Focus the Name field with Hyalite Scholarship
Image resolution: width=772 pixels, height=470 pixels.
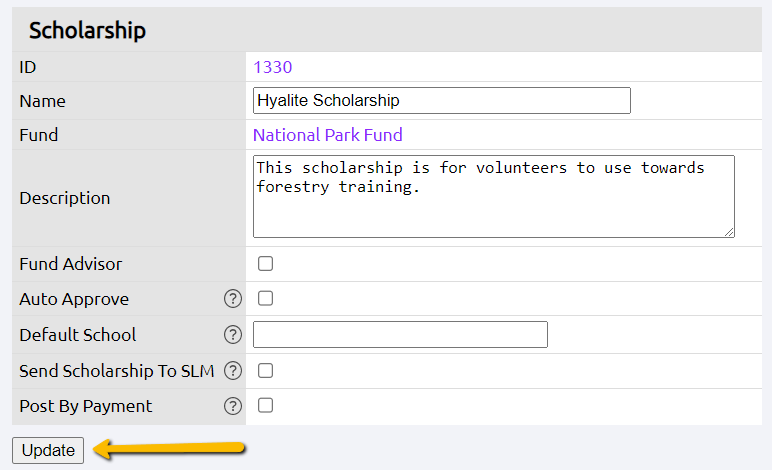point(442,100)
